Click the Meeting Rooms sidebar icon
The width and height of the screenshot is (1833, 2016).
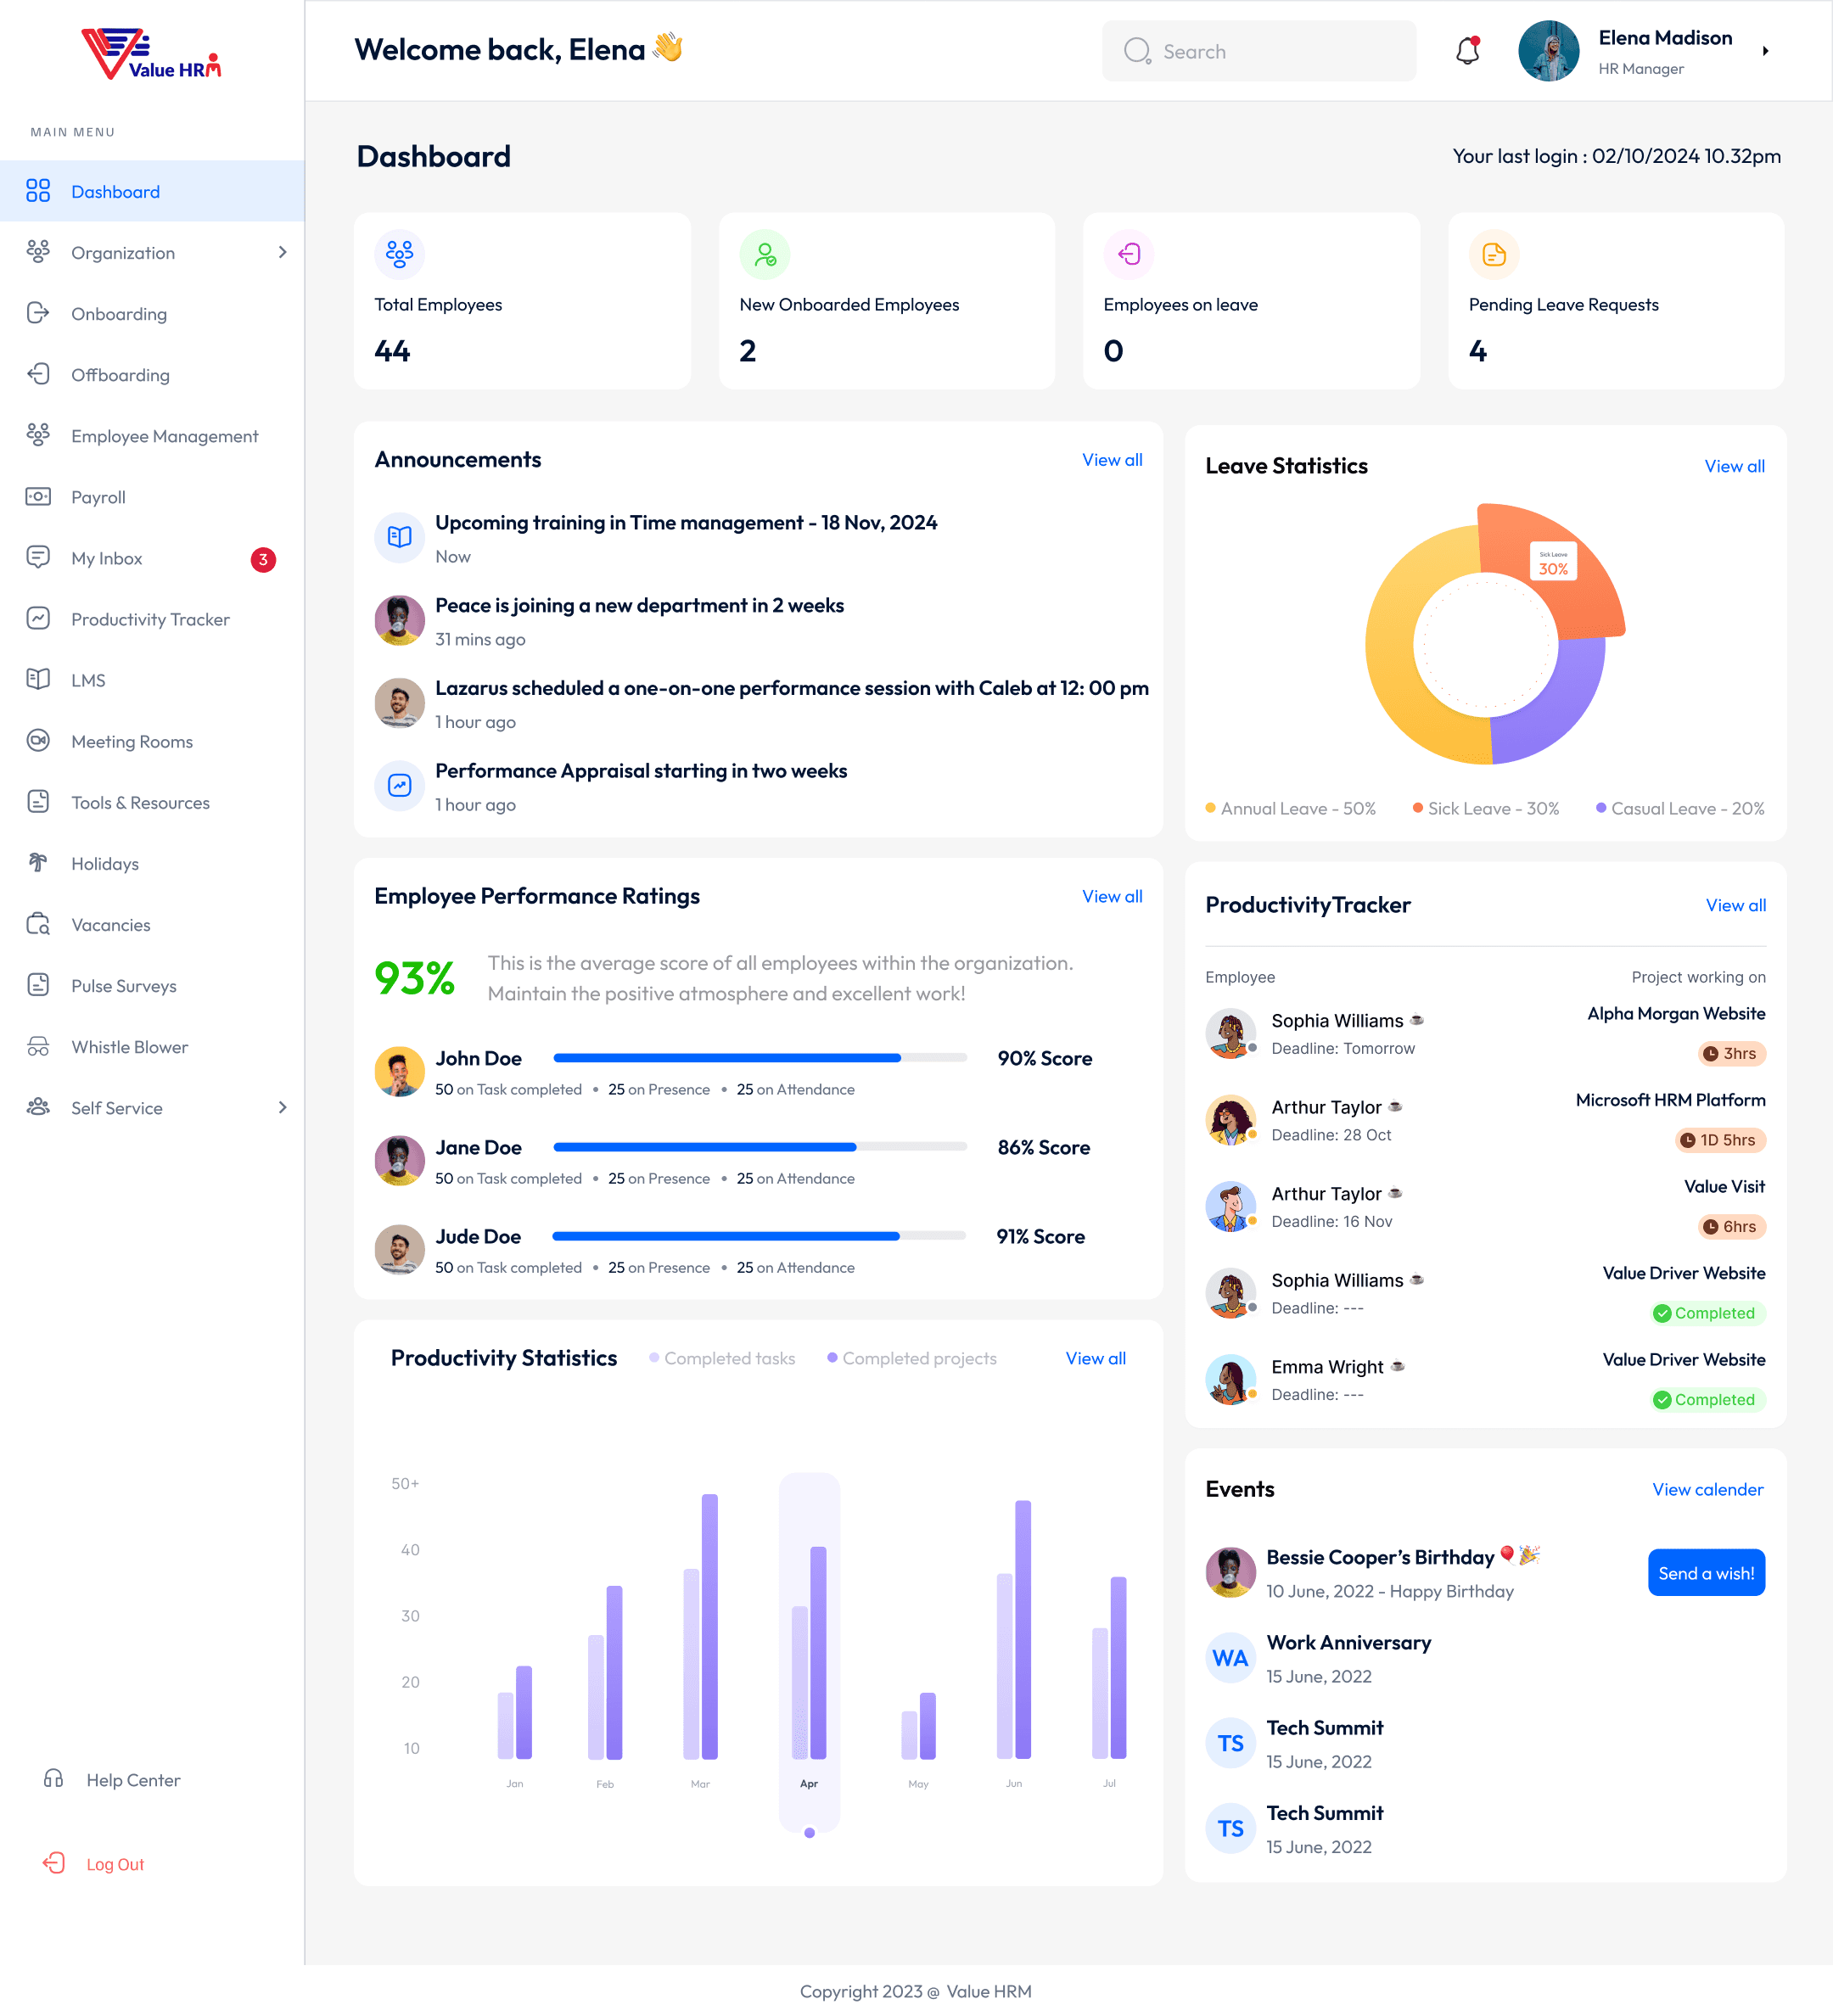pos(38,741)
